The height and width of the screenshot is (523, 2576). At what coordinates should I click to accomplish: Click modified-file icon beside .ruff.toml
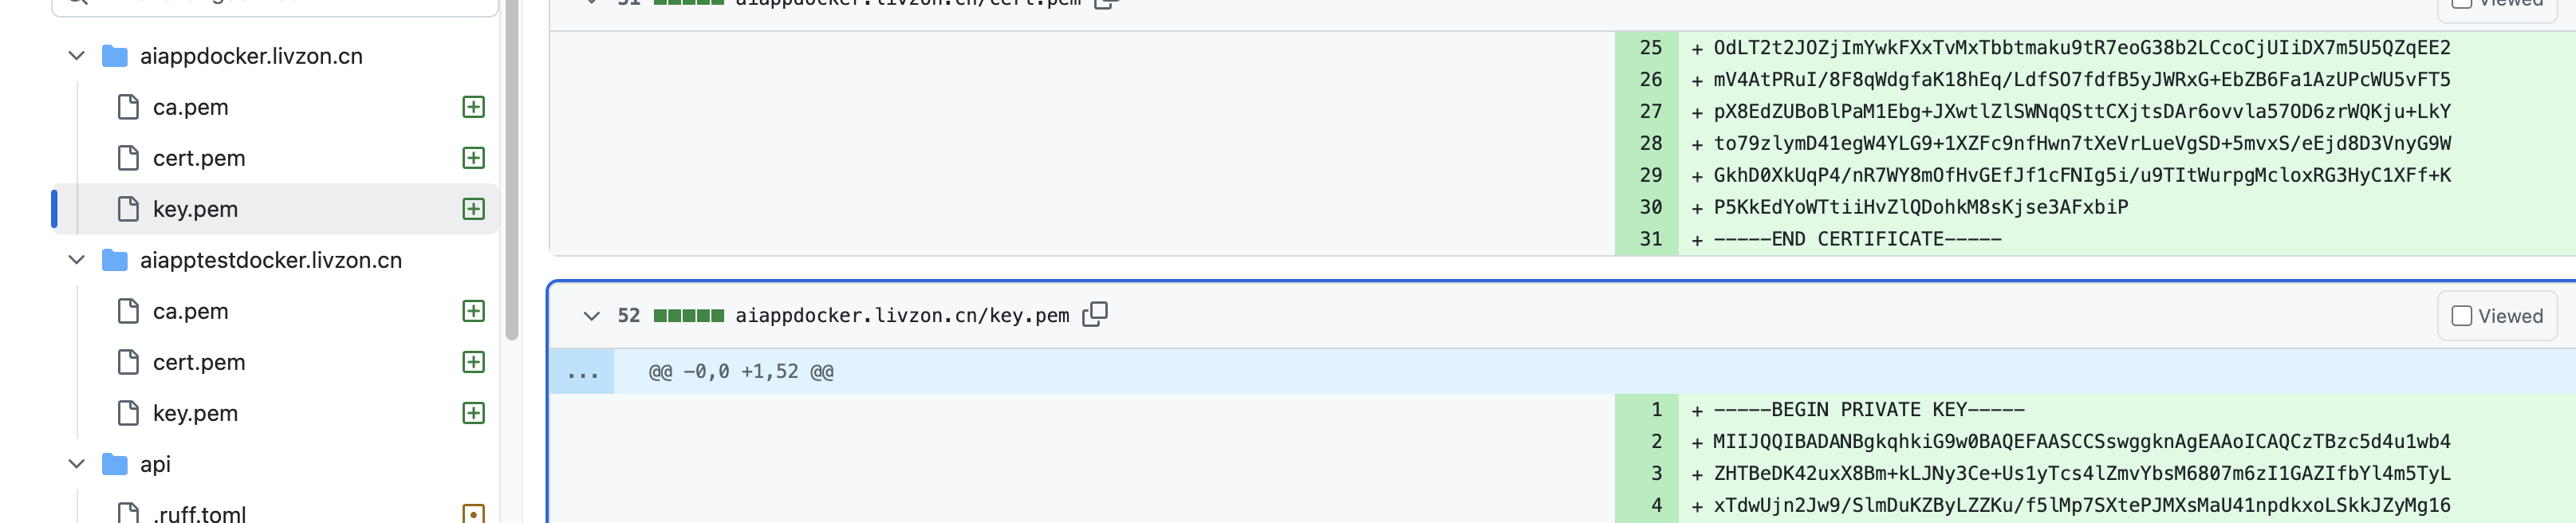(474, 514)
